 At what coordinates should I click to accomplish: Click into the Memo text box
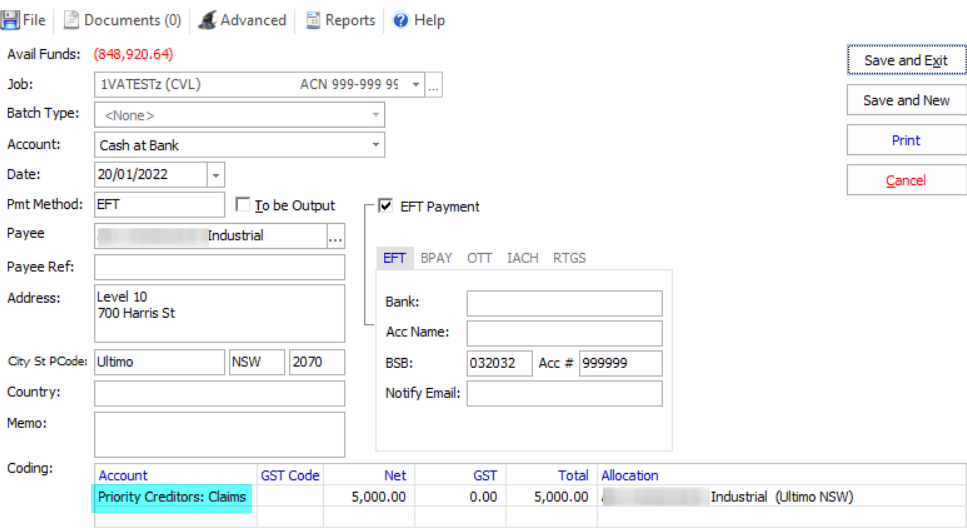(219, 435)
